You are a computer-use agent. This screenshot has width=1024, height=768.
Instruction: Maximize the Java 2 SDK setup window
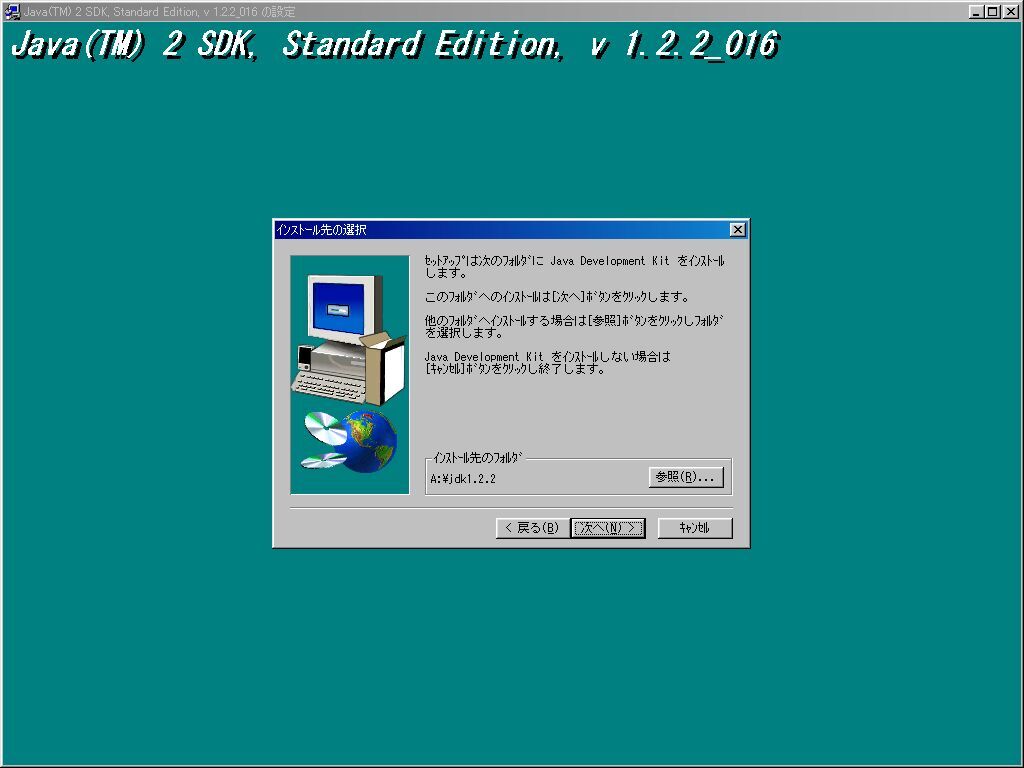coord(992,12)
